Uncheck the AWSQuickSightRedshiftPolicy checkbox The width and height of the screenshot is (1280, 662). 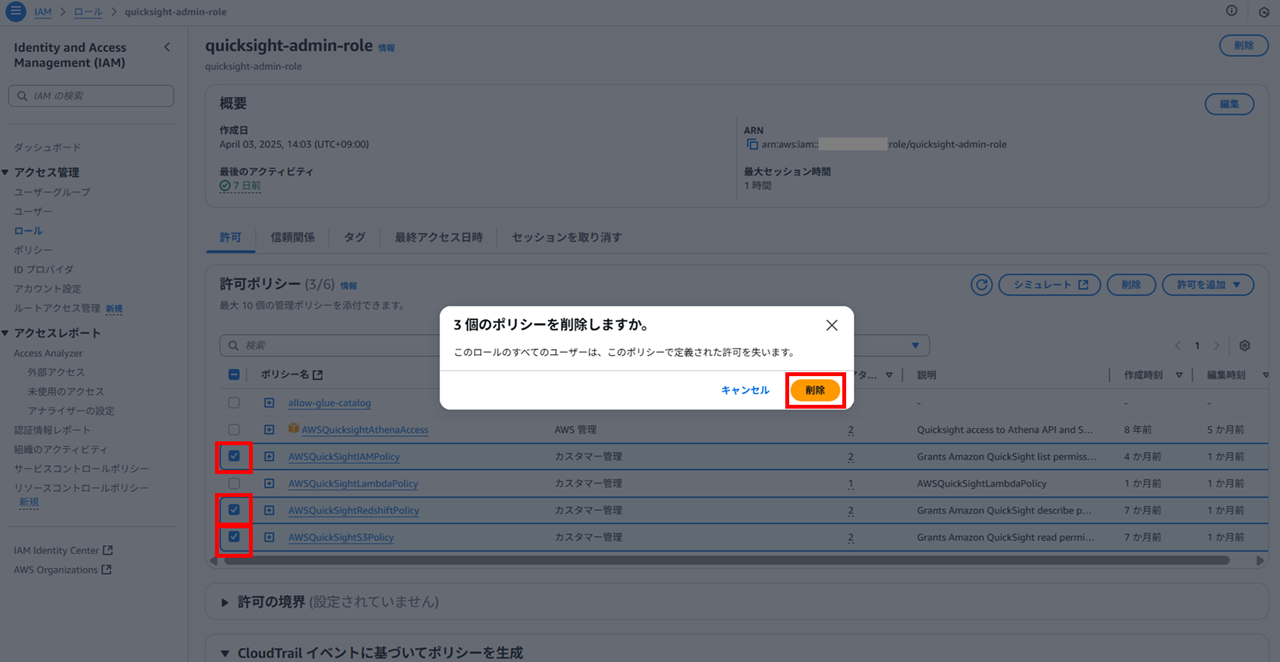tap(234, 510)
